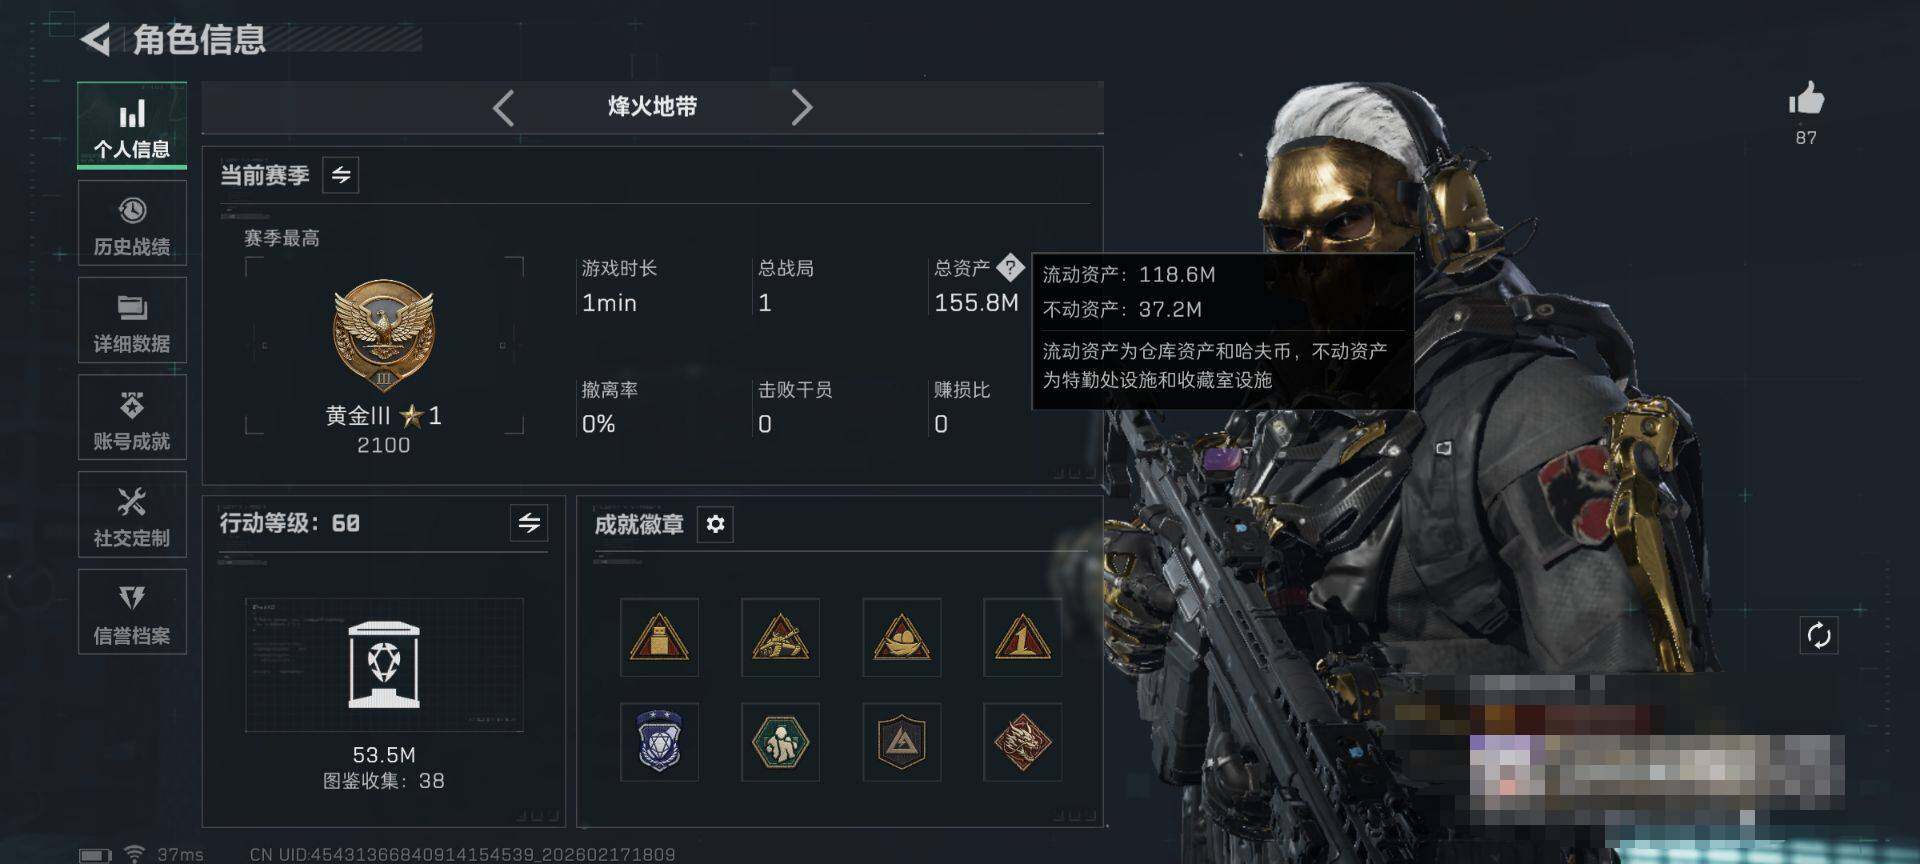The image size is (1920, 864).
Task: Switch to next mode with right chevron
Action: point(801,107)
